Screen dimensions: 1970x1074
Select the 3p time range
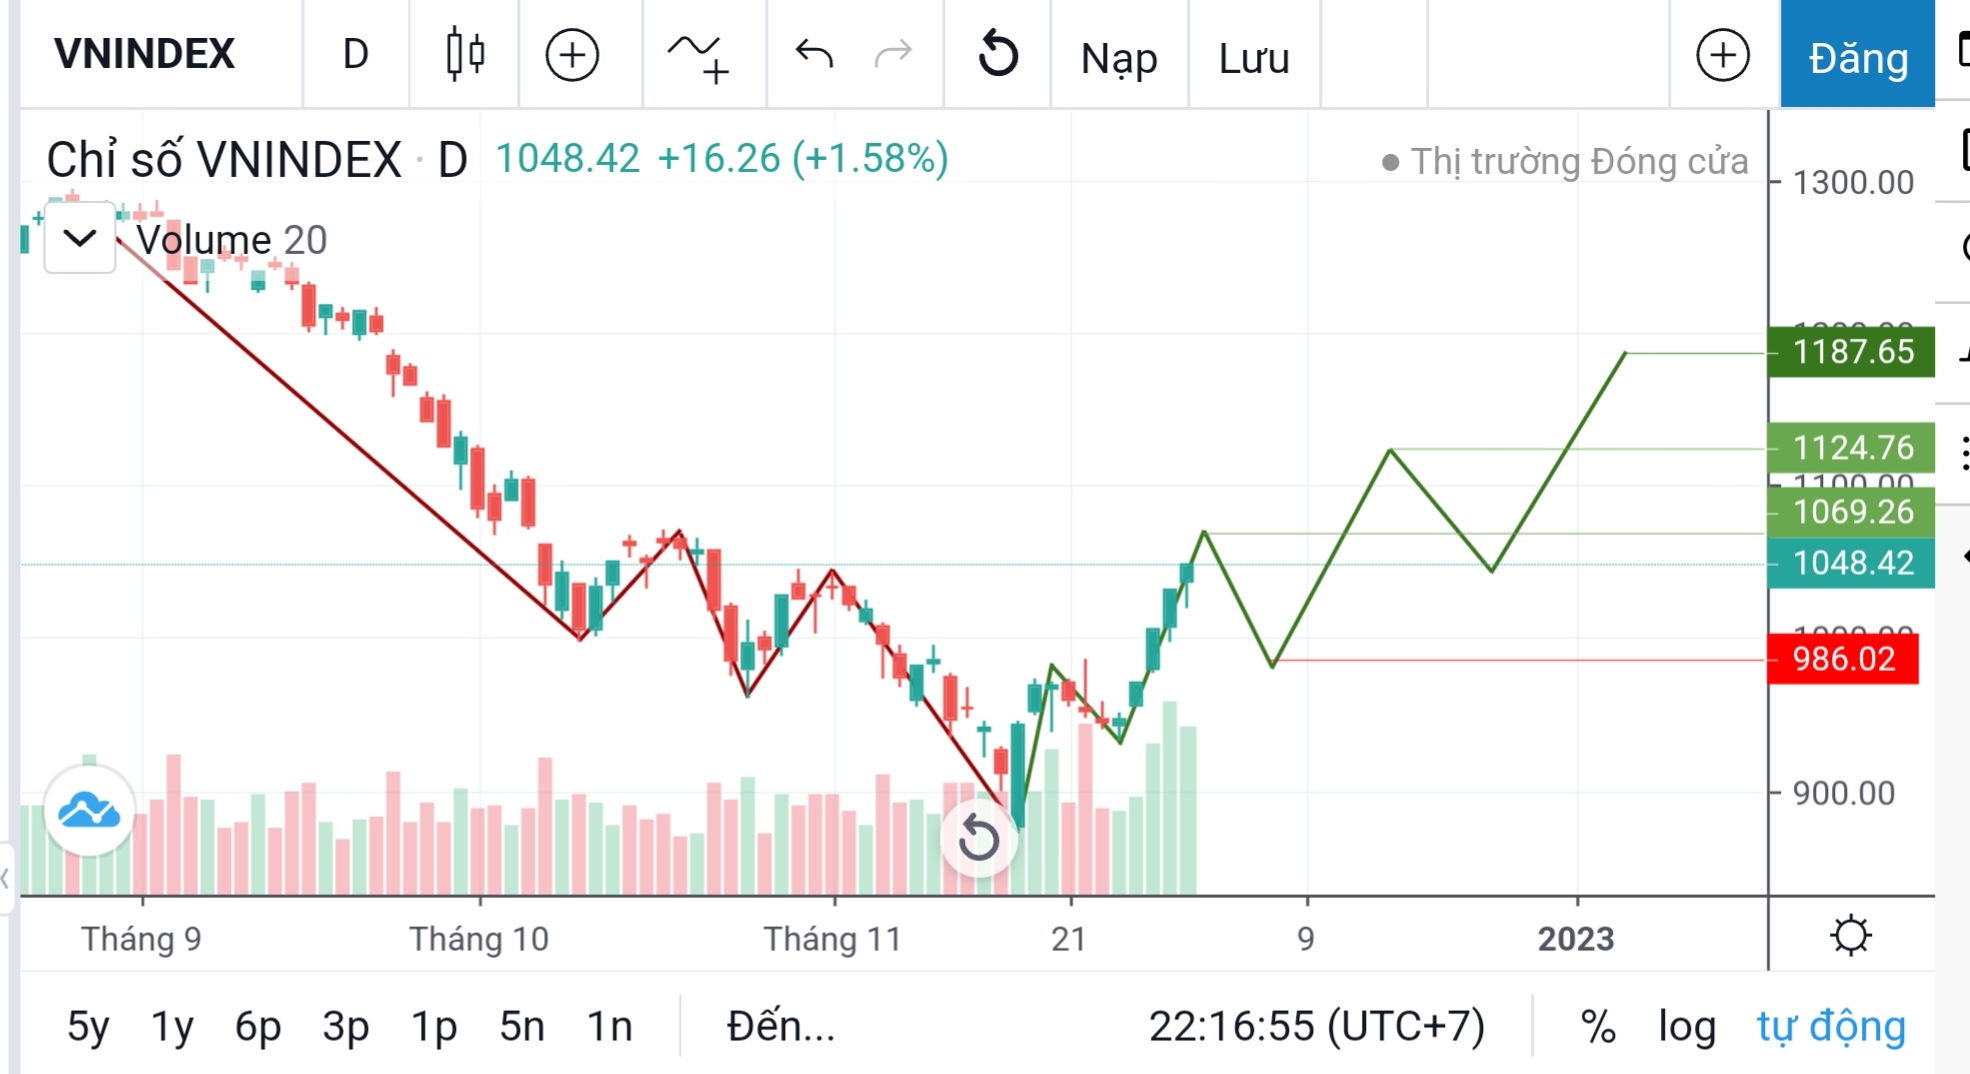[346, 1026]
